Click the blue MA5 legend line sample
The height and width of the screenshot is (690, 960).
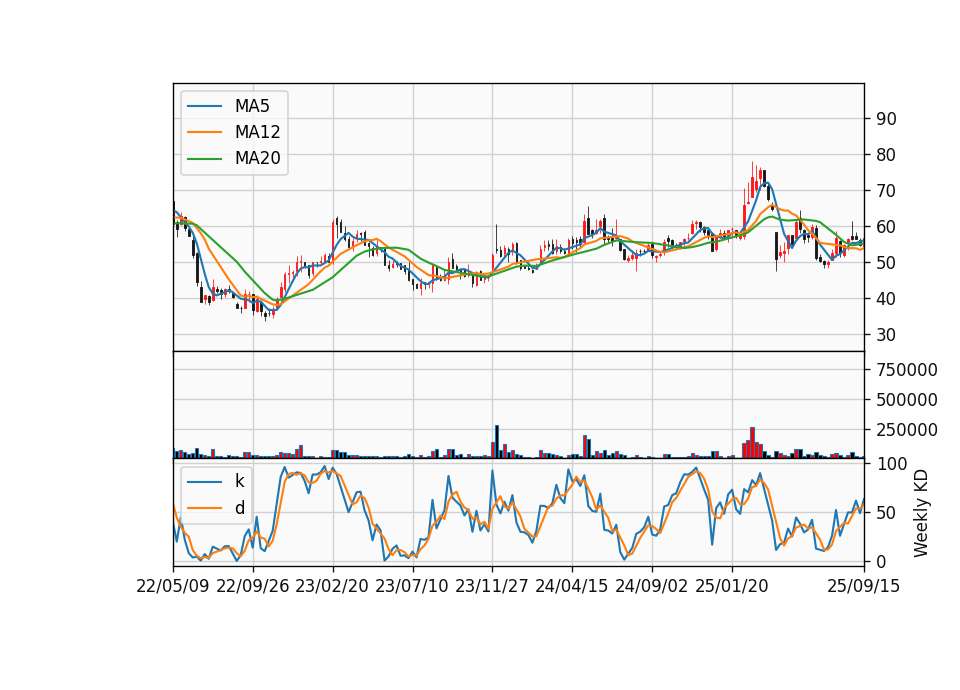pos(204,107)
